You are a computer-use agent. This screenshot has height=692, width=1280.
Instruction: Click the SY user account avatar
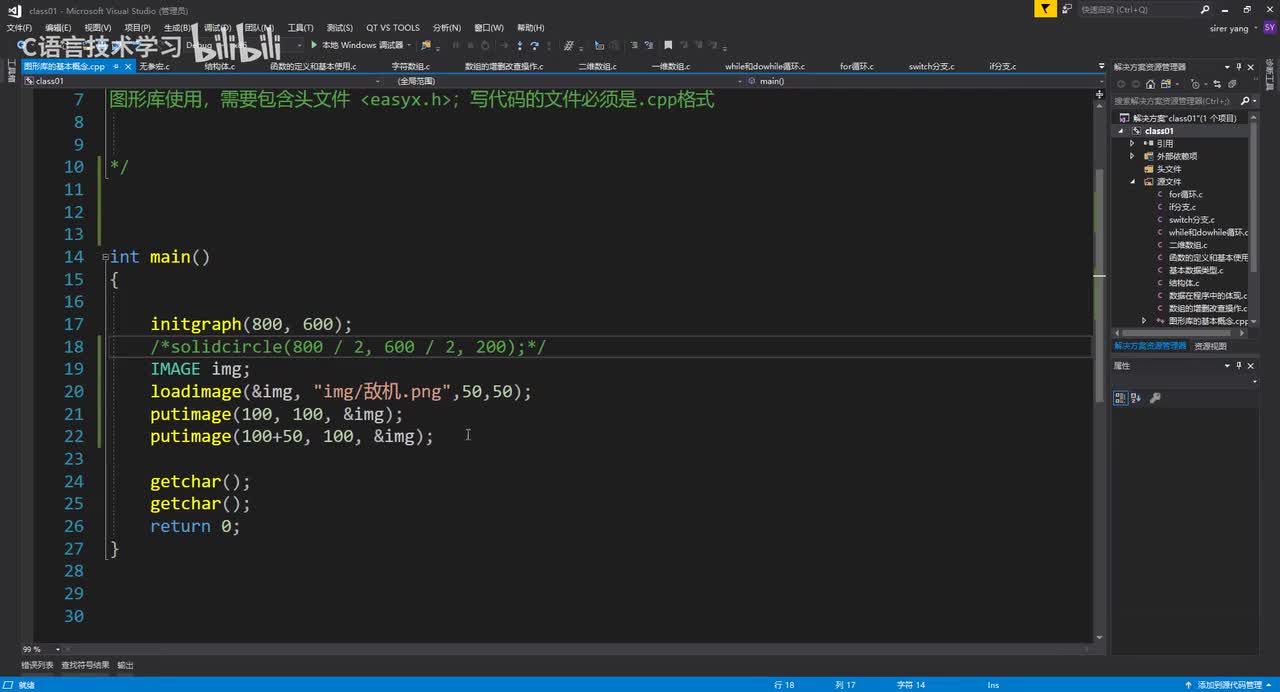tap(1270, 28)
